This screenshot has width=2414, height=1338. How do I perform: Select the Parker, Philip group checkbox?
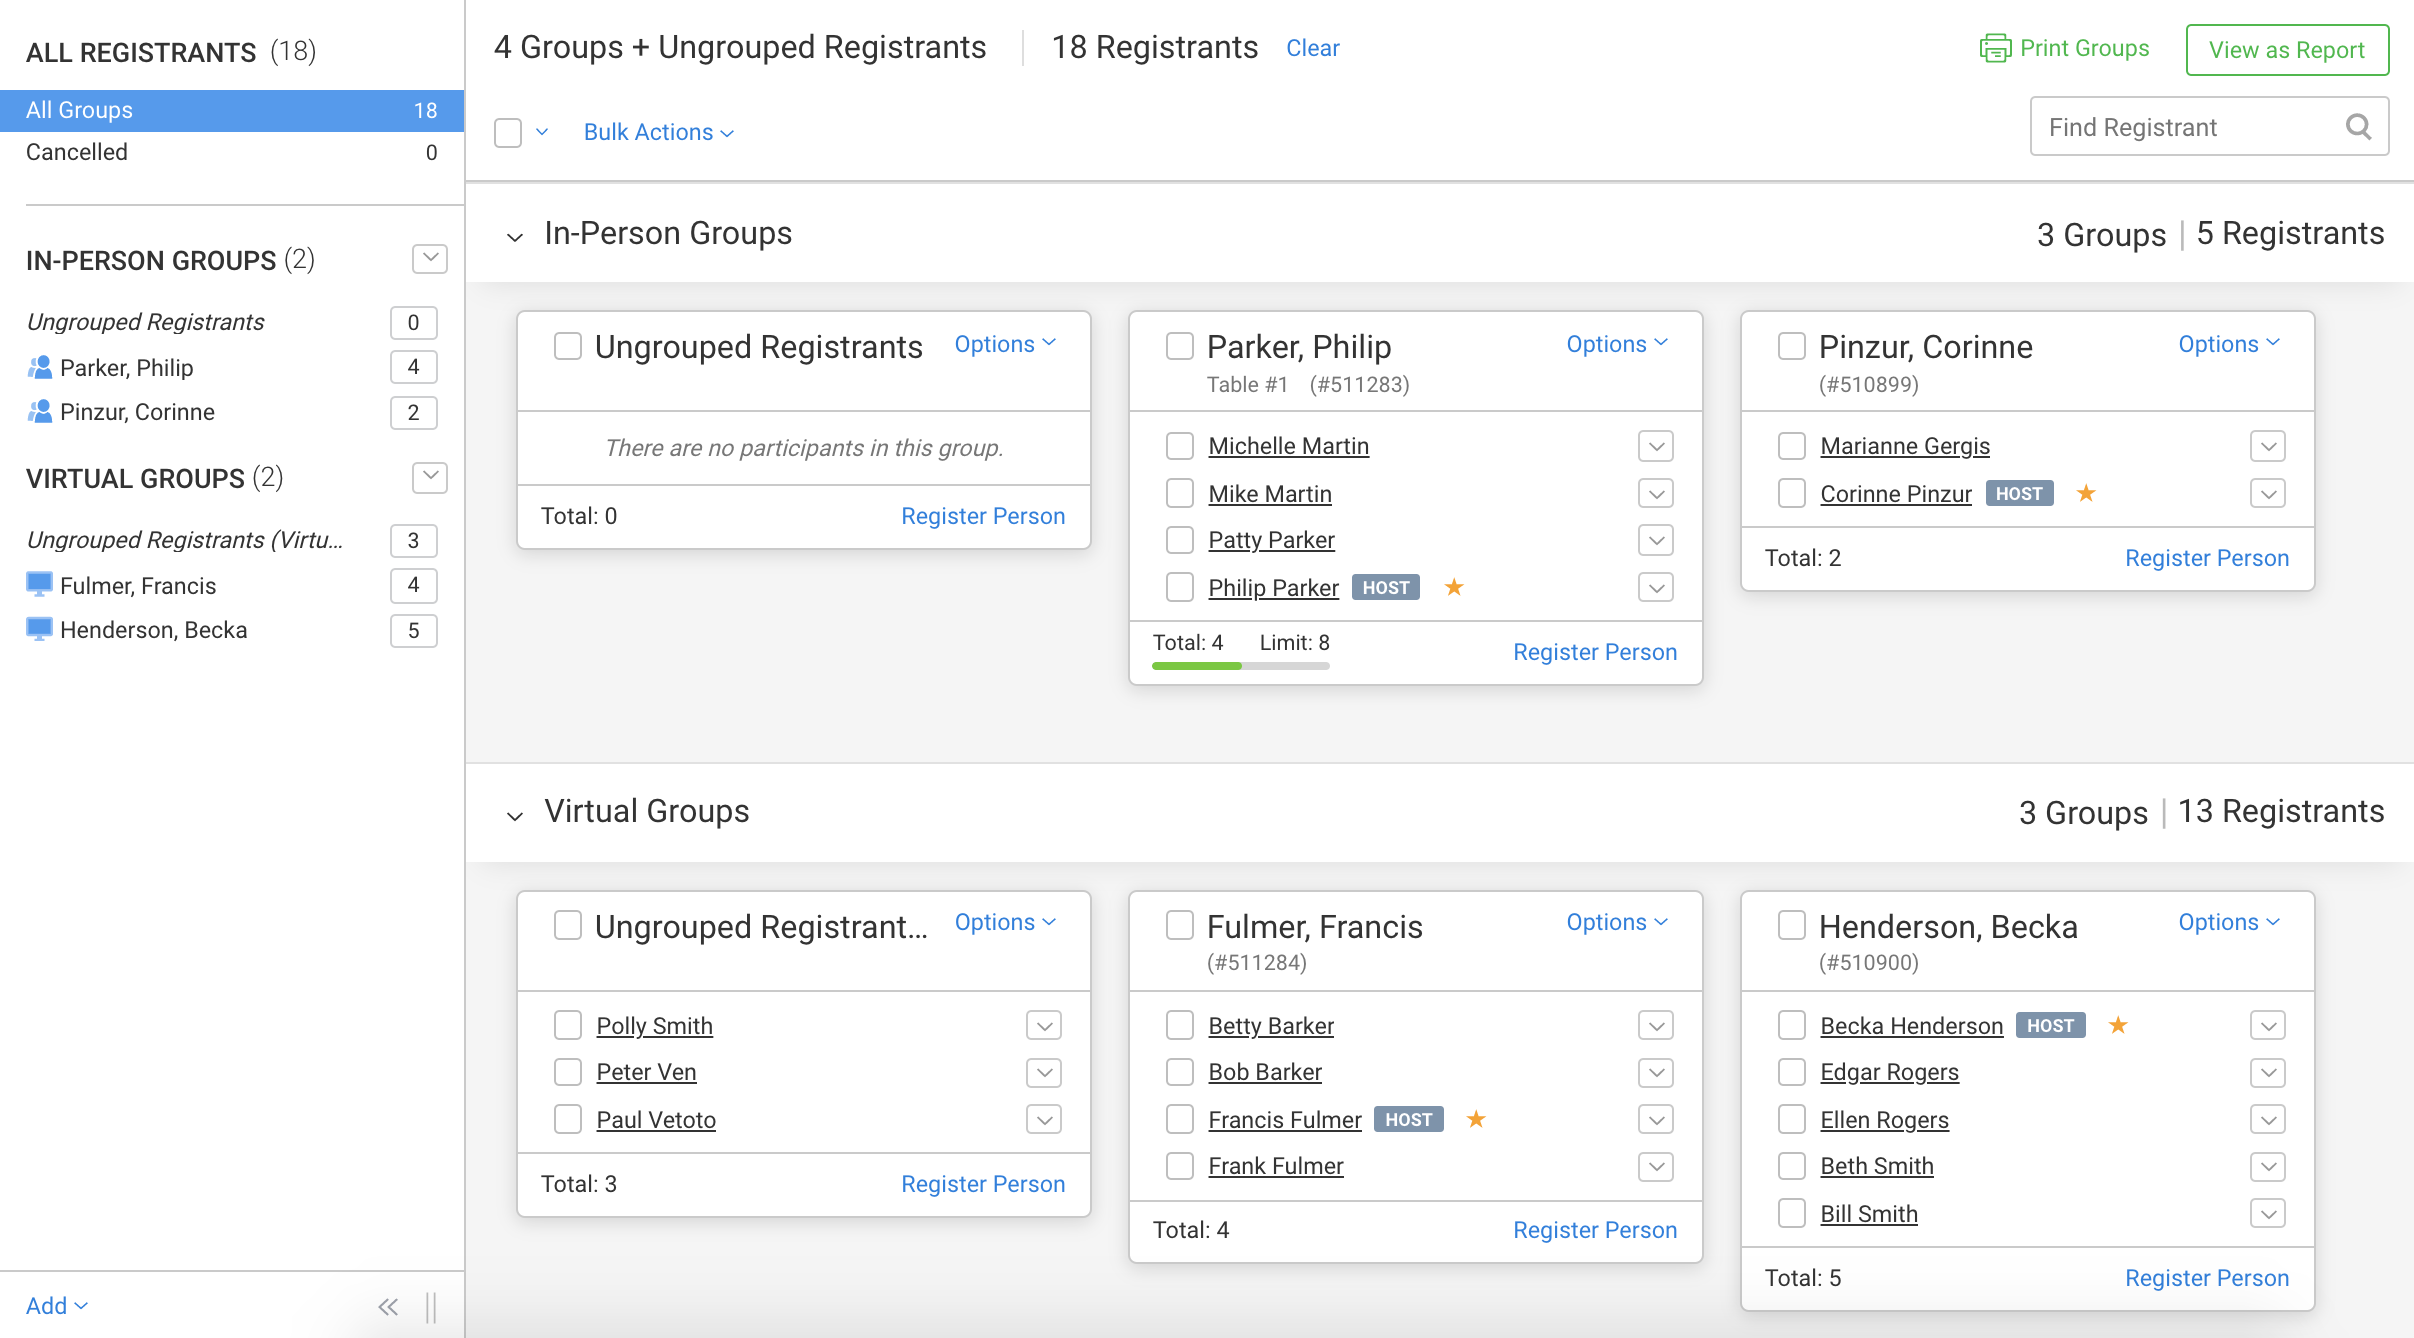(x=1180, y=347)
